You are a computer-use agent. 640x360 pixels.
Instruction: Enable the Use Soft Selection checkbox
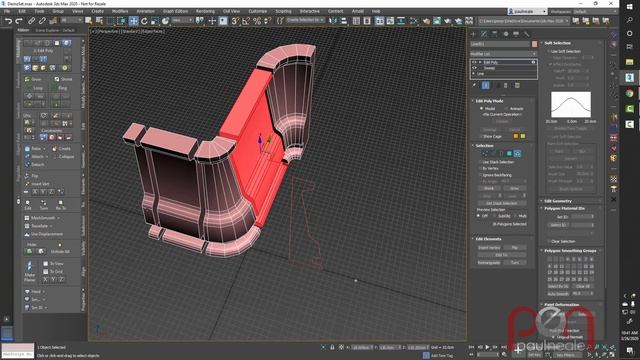click(x=549, y=51)
